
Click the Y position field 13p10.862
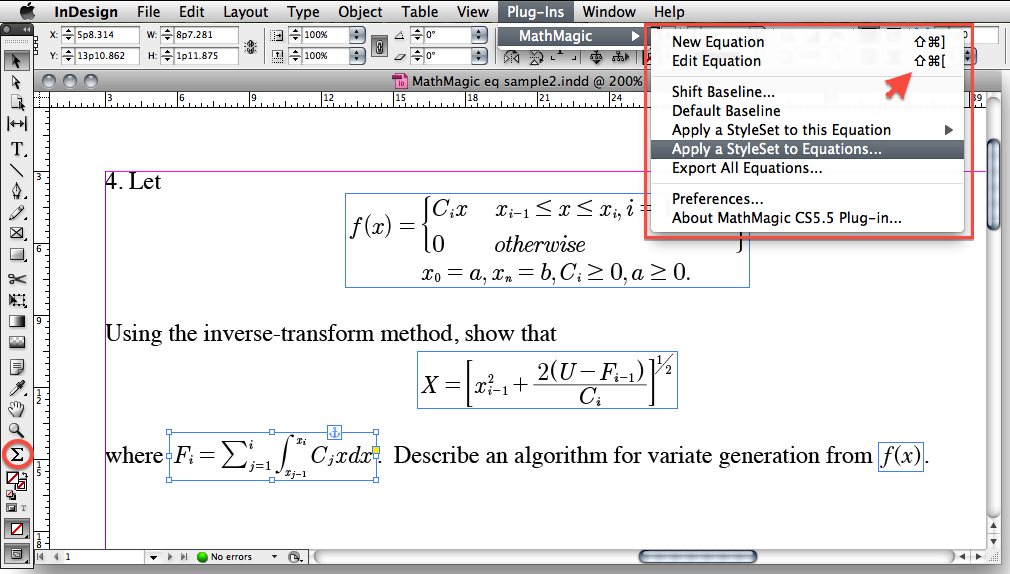point(107,56)
